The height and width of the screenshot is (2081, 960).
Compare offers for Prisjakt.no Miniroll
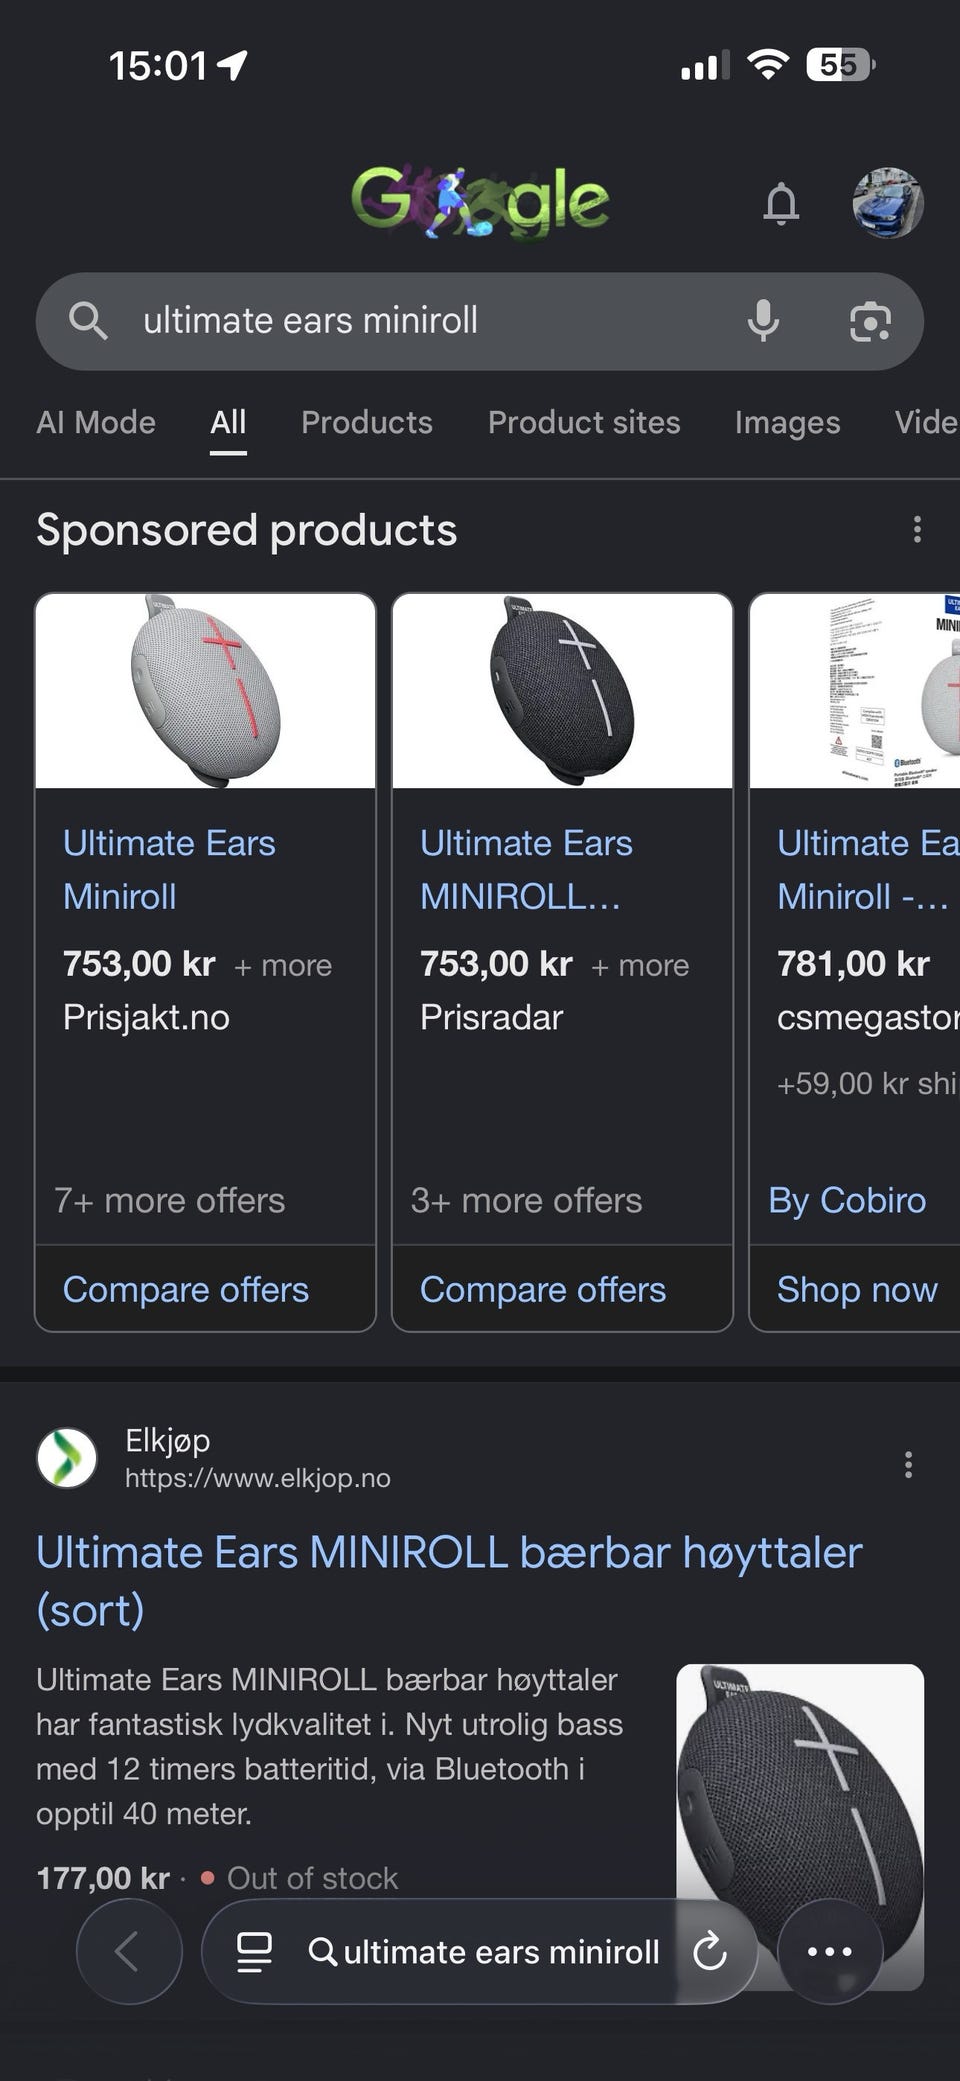tap(186, 1289)
